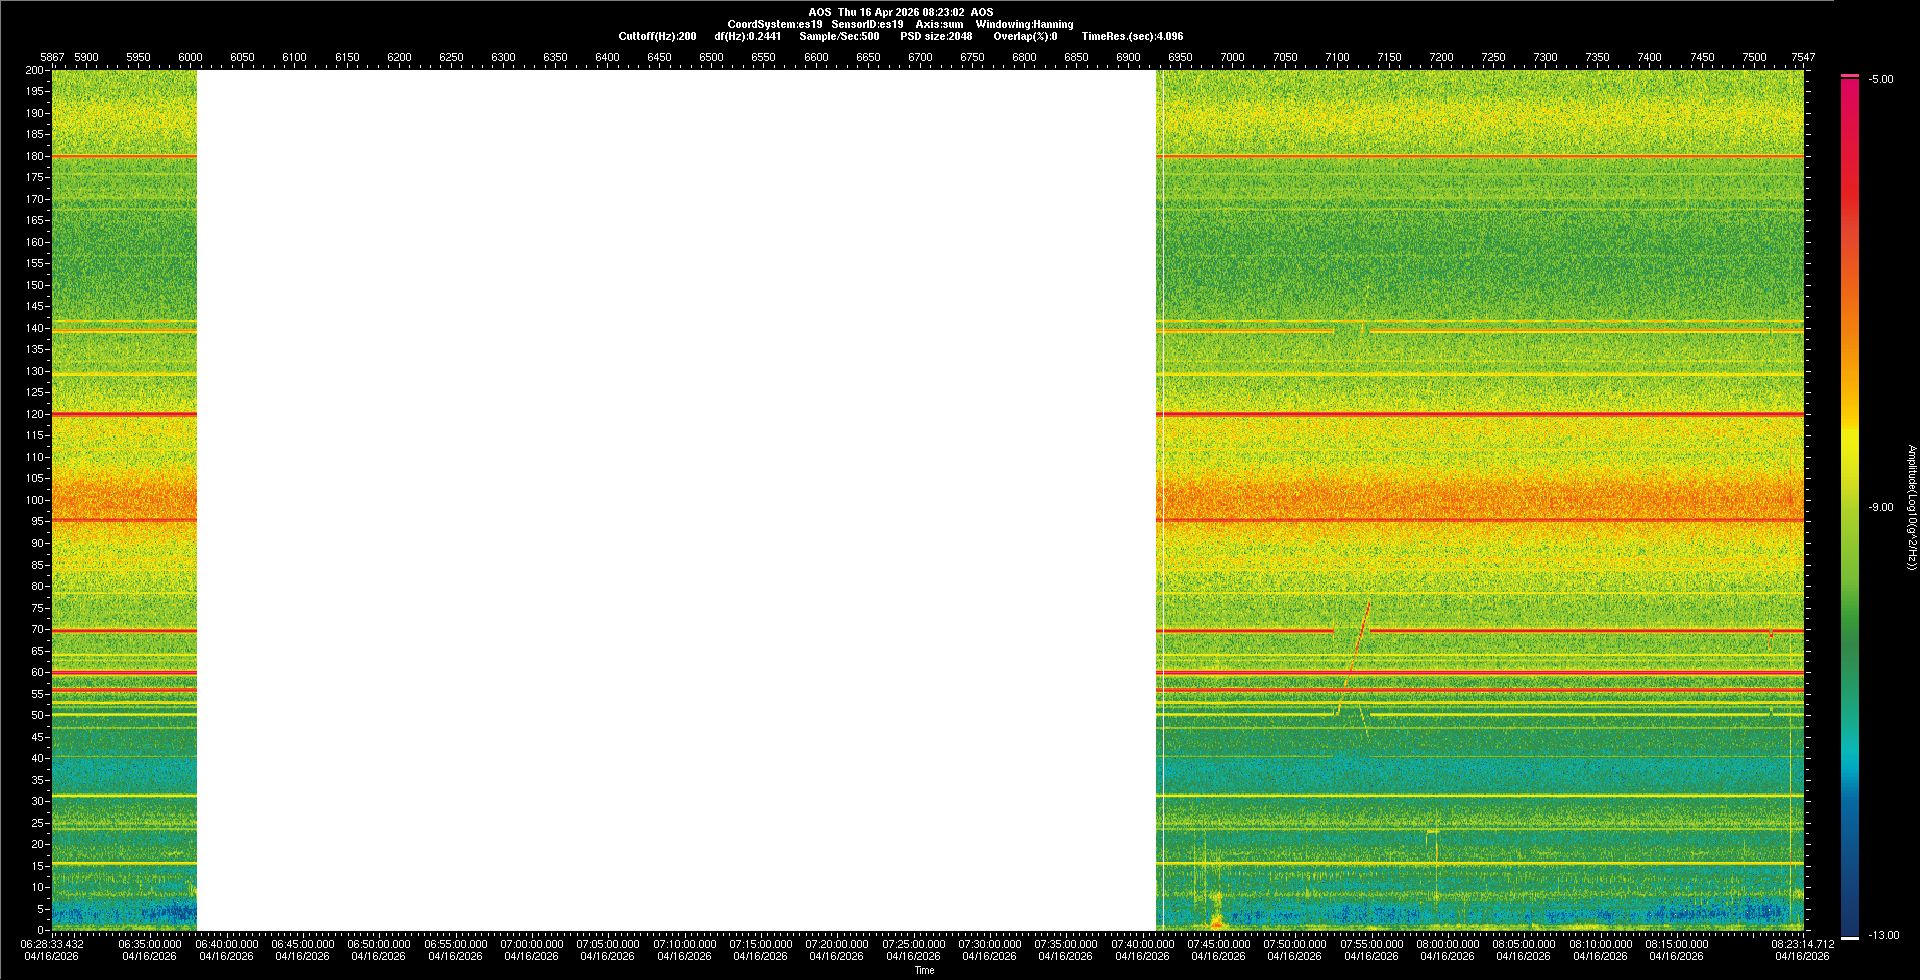Click the "07:45:00.000" time axis label
The image size is (1920, 980).
pyautogui.click(x=1219, y=943)
